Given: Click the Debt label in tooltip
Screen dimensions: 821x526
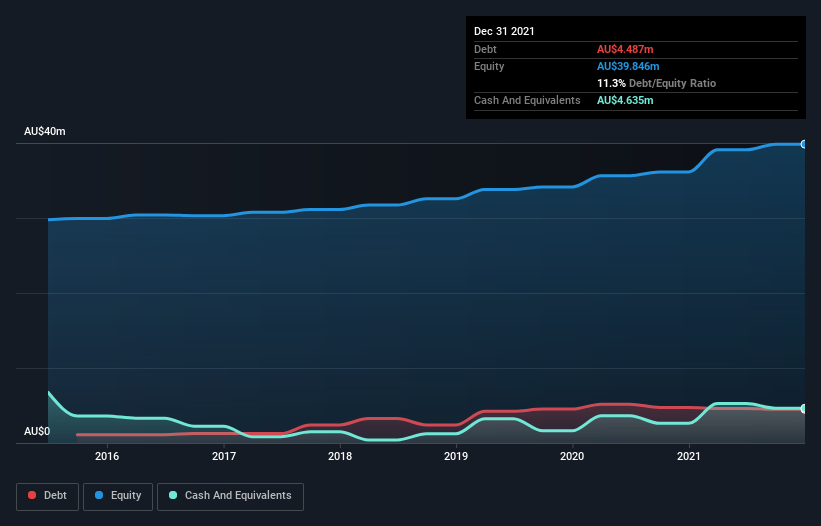Looking at the screenshot, I should (485, 49).
